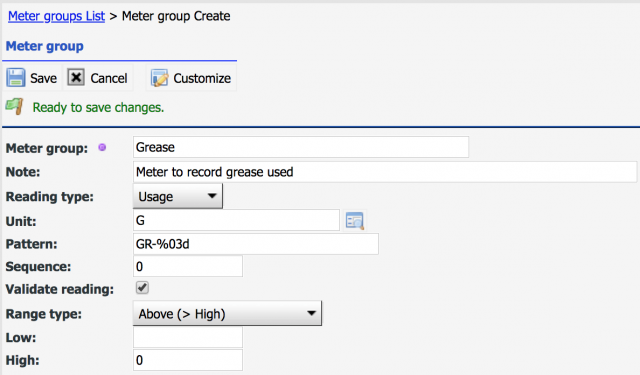Click the empty Low value field
This screenshot has width=640, height=375.
(x=188, y=337)
